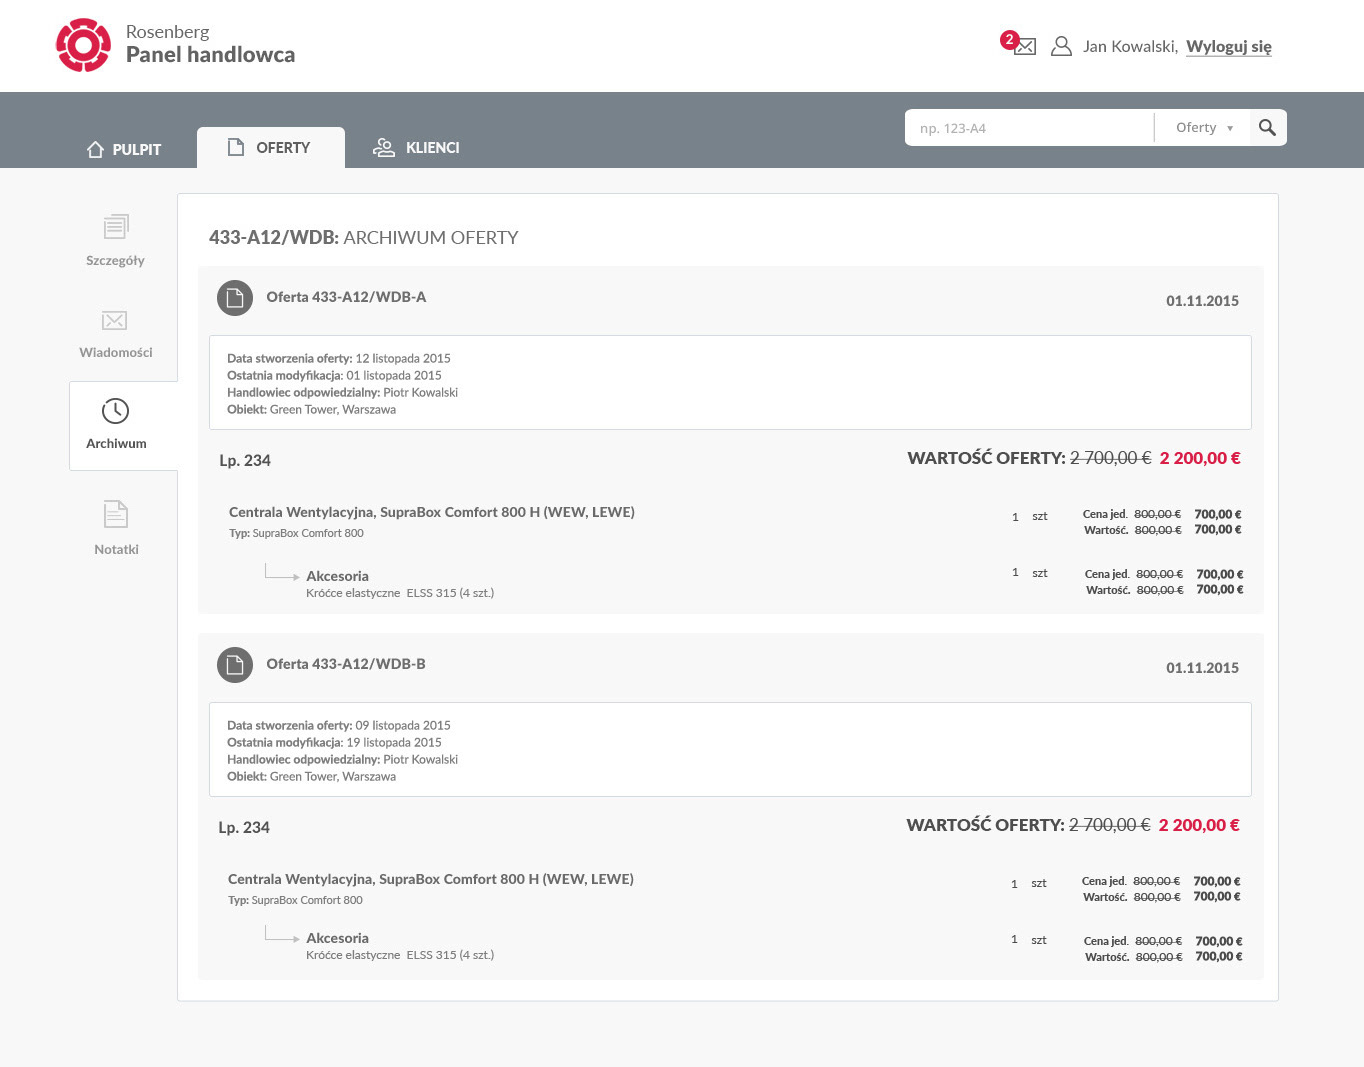Click the document icon of Oferta 433-A12/WDB-B

click(x=235, y=665)
